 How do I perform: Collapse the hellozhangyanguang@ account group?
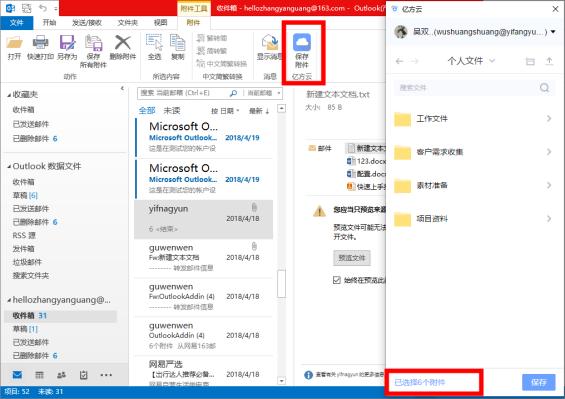[9, 300]
